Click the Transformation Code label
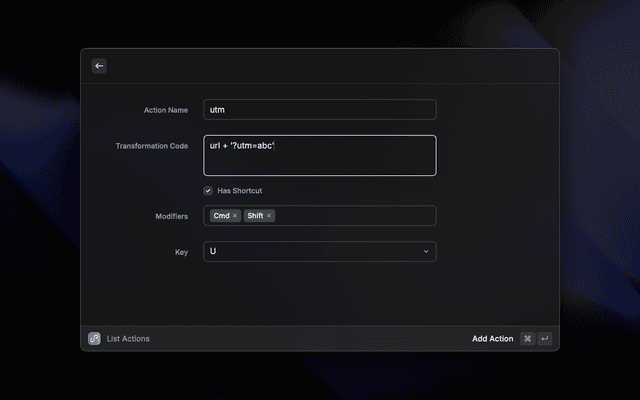Screen dimensions: 640x400 (152, 146)
